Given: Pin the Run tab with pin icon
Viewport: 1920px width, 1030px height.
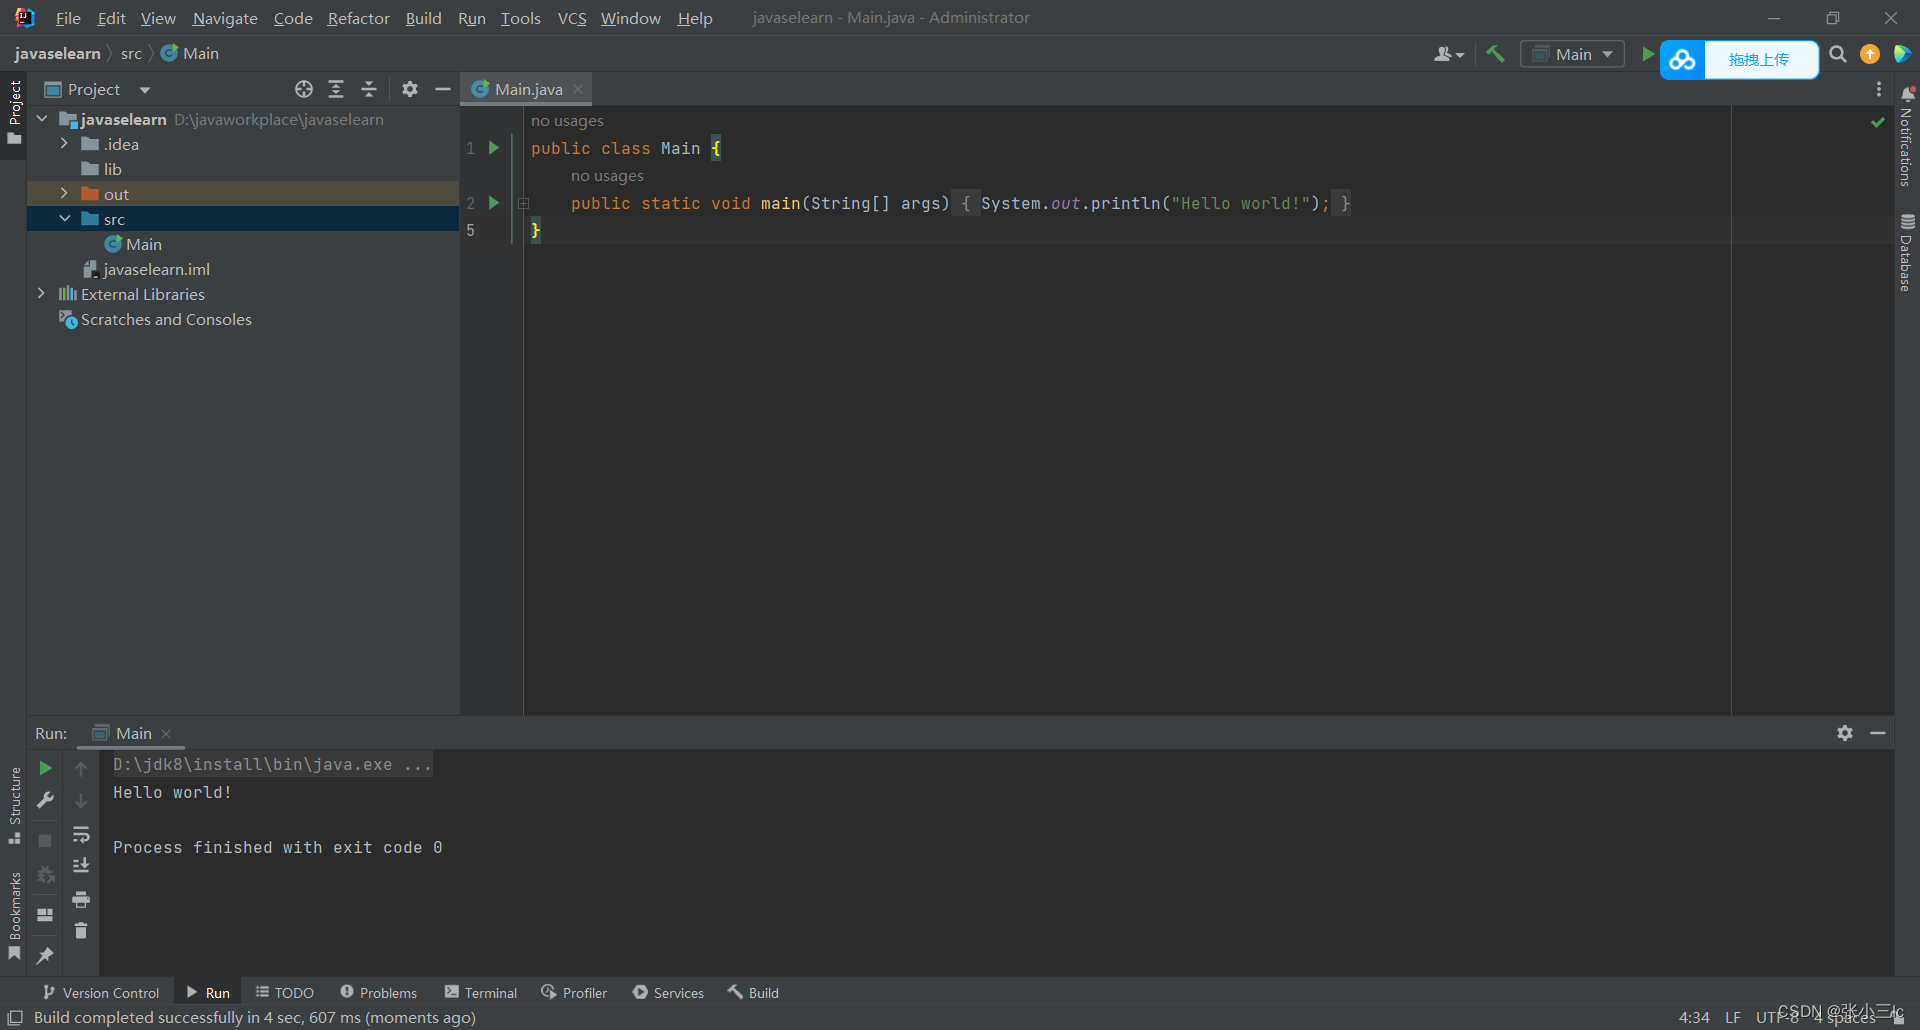Looking at the screenshot, I should 45,956.
